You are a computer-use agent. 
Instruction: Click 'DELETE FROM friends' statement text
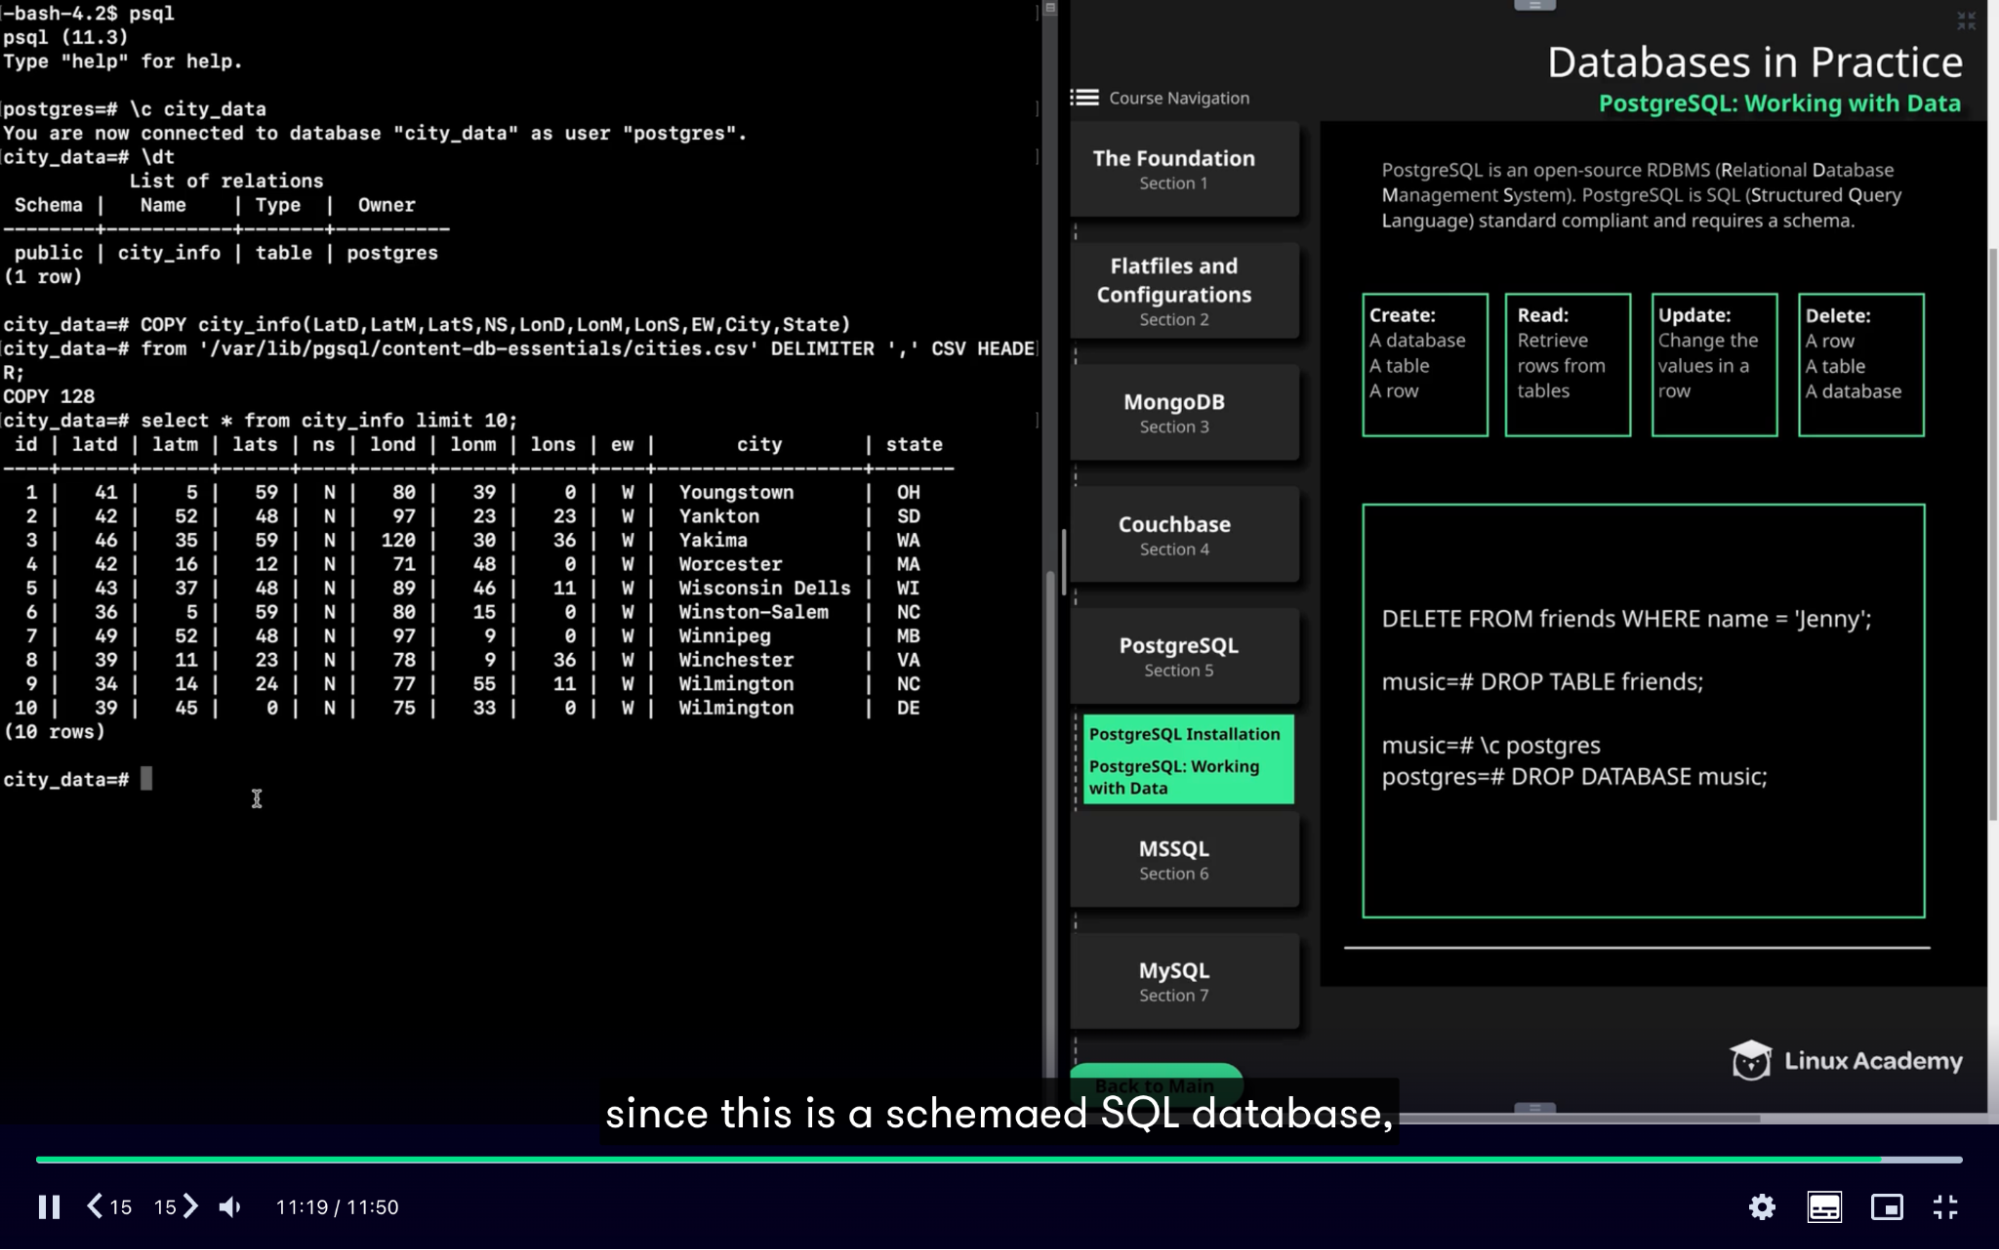[x=1626, y=619]
